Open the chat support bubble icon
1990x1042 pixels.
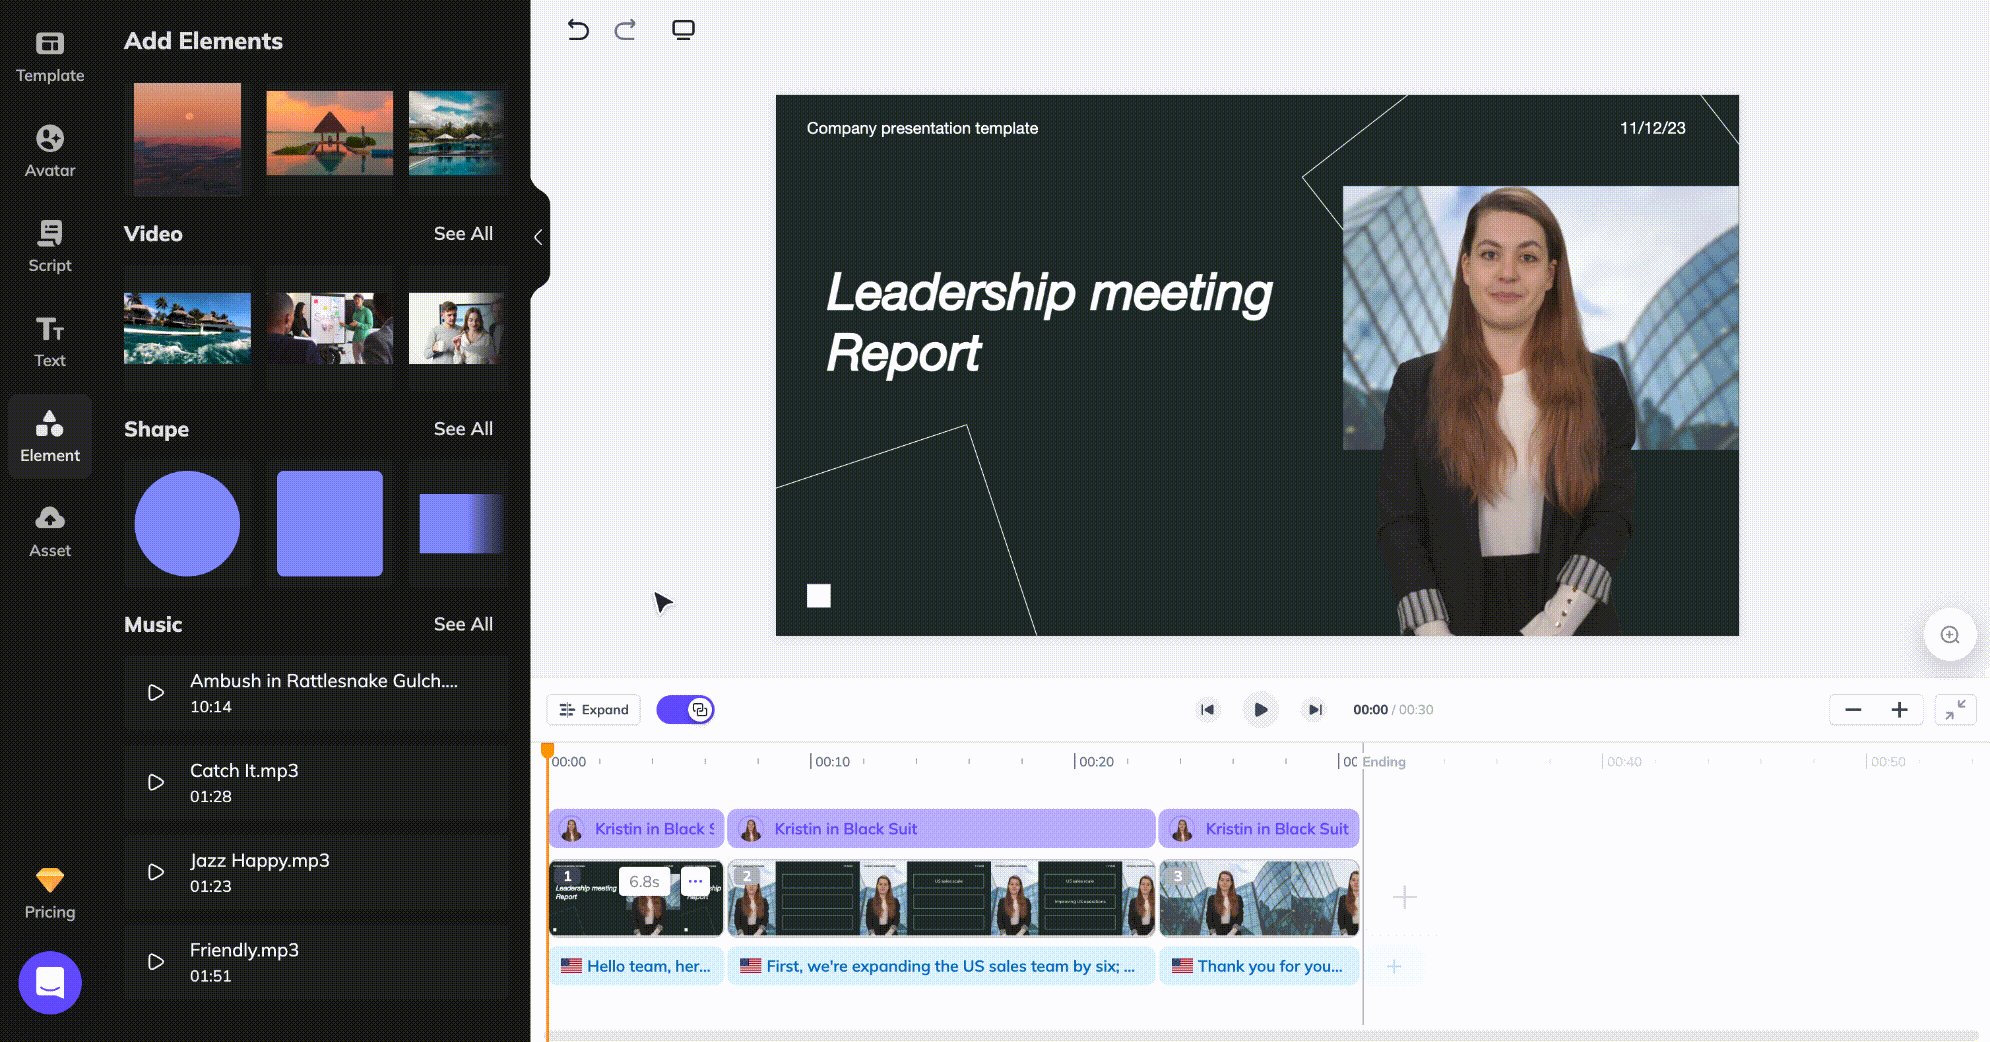(50, 982)
